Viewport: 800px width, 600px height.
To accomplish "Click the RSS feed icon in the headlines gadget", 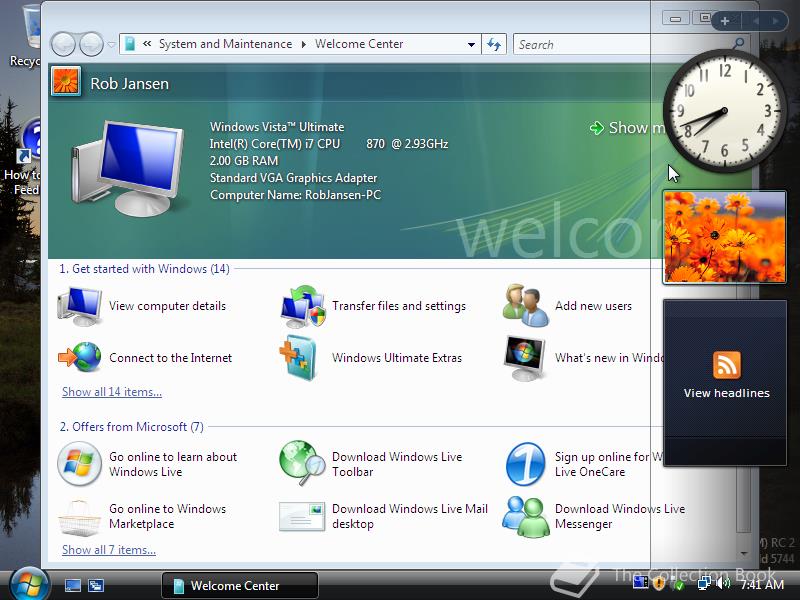I will pyautogui.click(x=727, y=365).
